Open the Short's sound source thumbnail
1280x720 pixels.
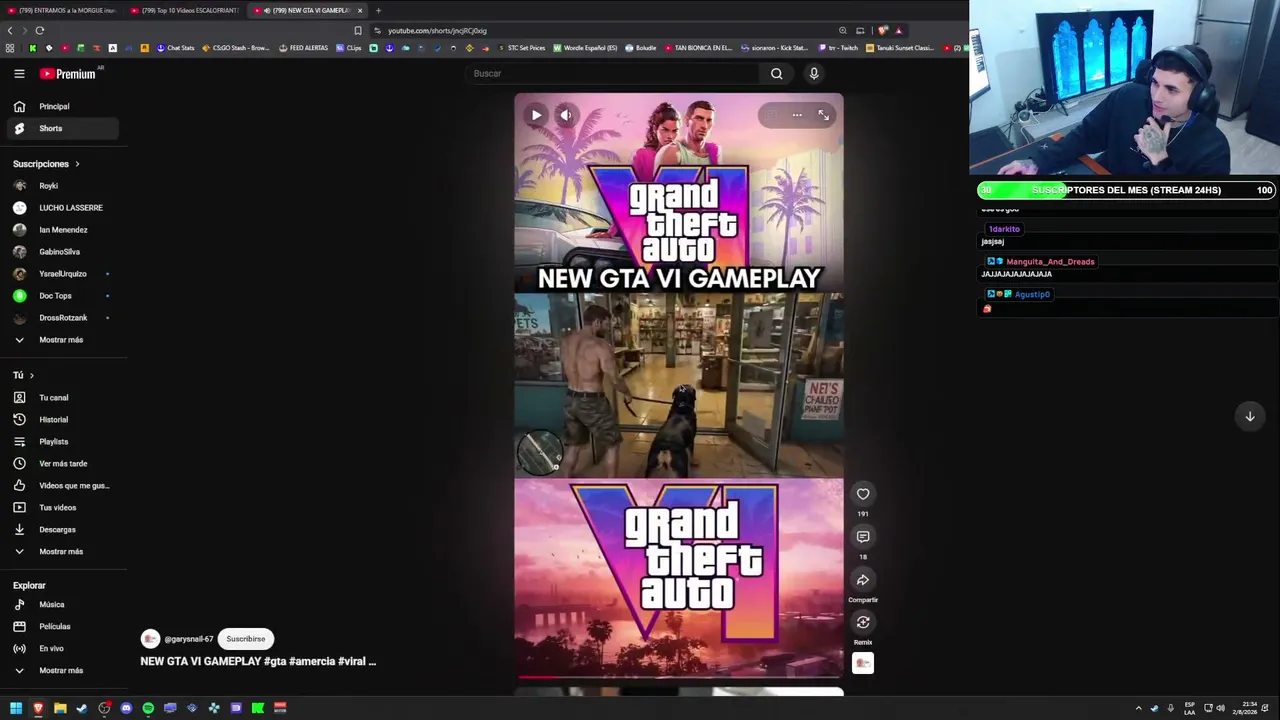[x=863, y=663]
